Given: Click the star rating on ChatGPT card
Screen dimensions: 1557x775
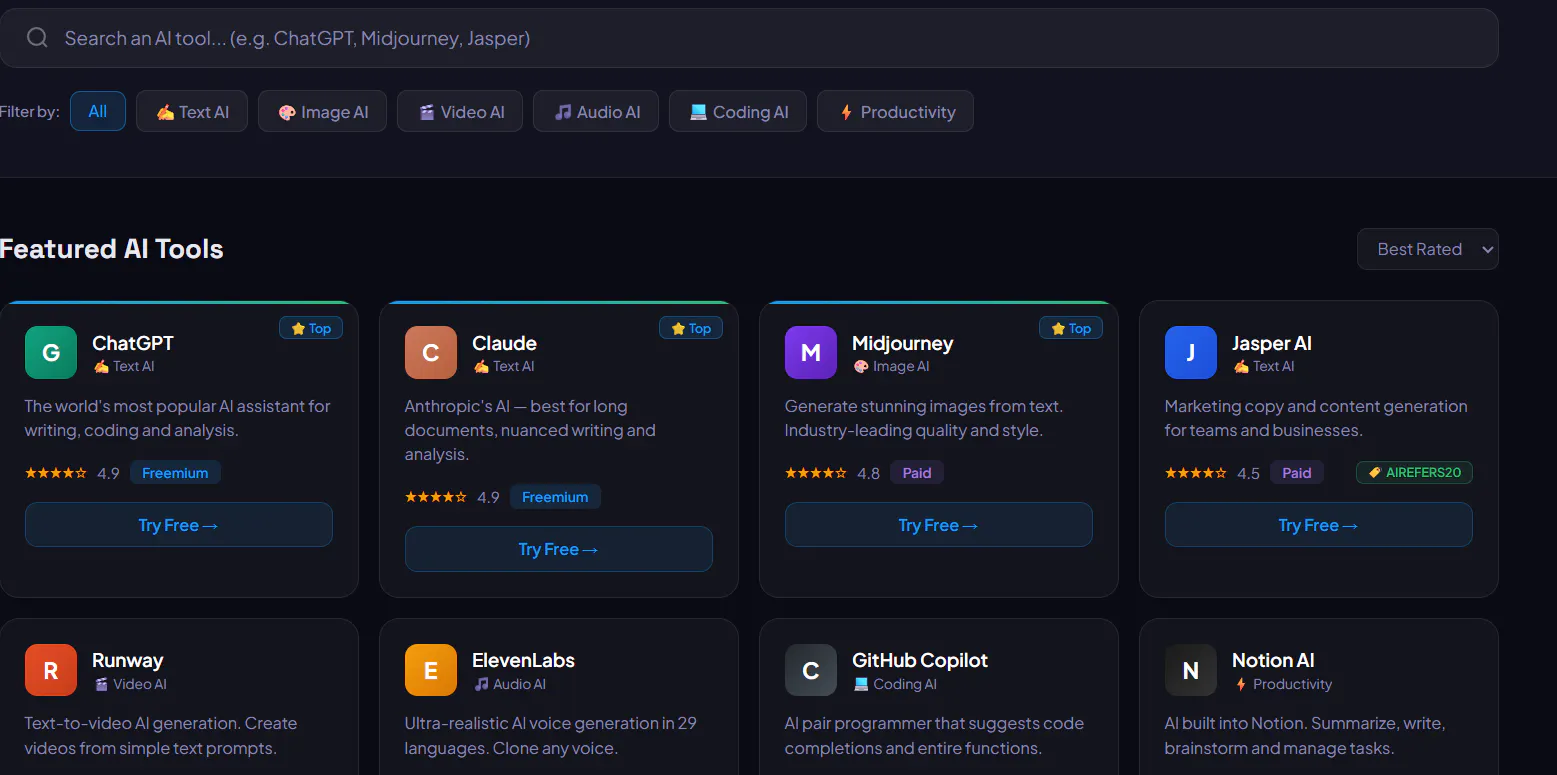Looking at the screenshot, I should (56, 473).
